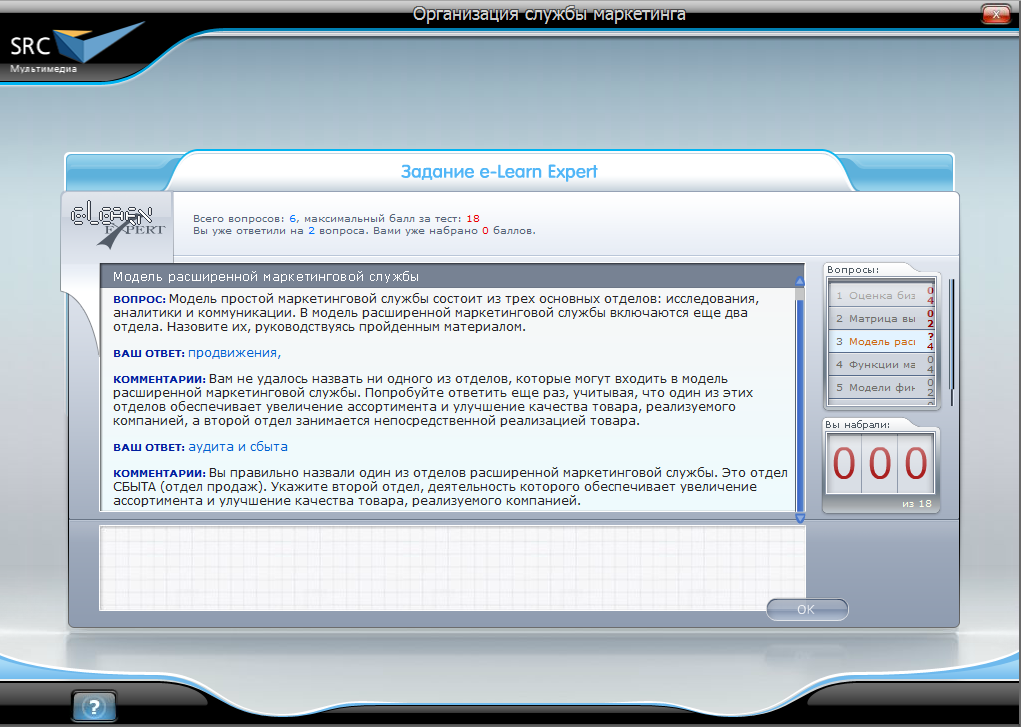
Task: Open the help question mark icon
Action: 94,706
